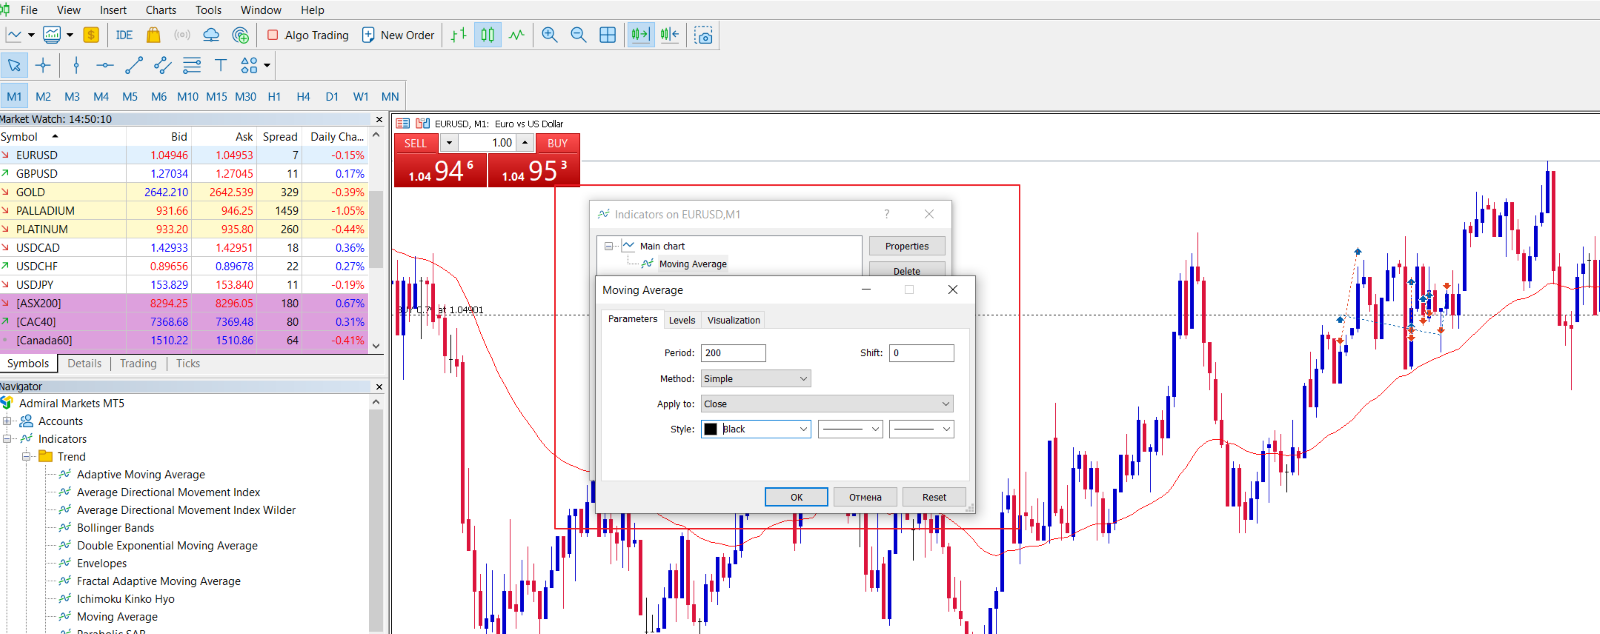Image resolution: width=1600 pixels, height=634 pixels.
Task: Click the BUY button
Action: pos(557,143)
